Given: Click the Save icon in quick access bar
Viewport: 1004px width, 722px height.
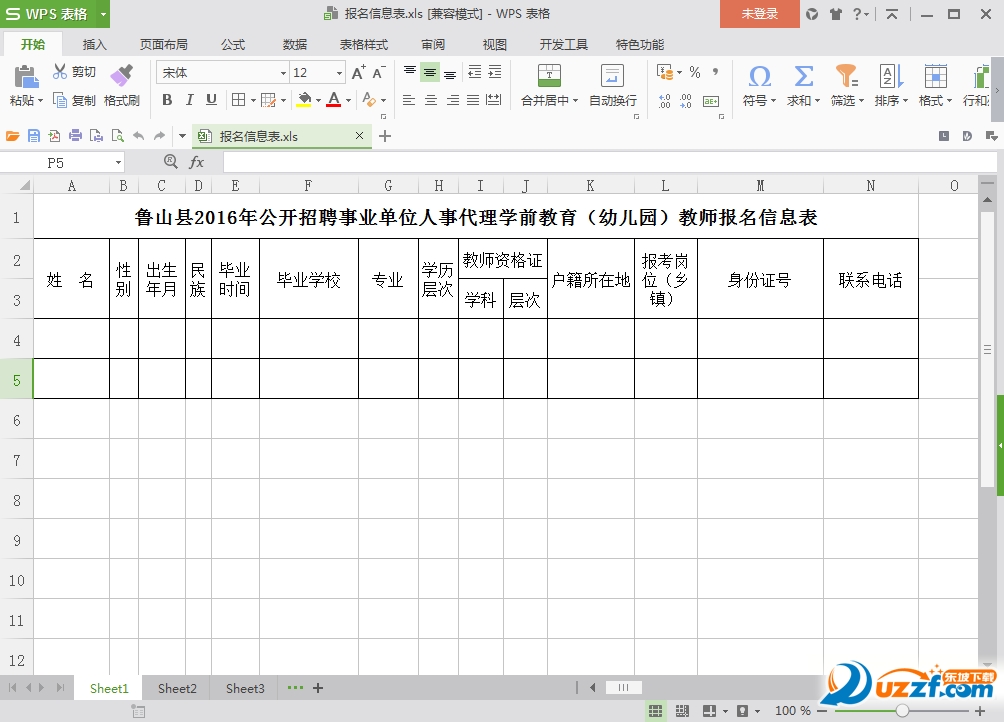Looking at the screenshot, I should [34, 135].
